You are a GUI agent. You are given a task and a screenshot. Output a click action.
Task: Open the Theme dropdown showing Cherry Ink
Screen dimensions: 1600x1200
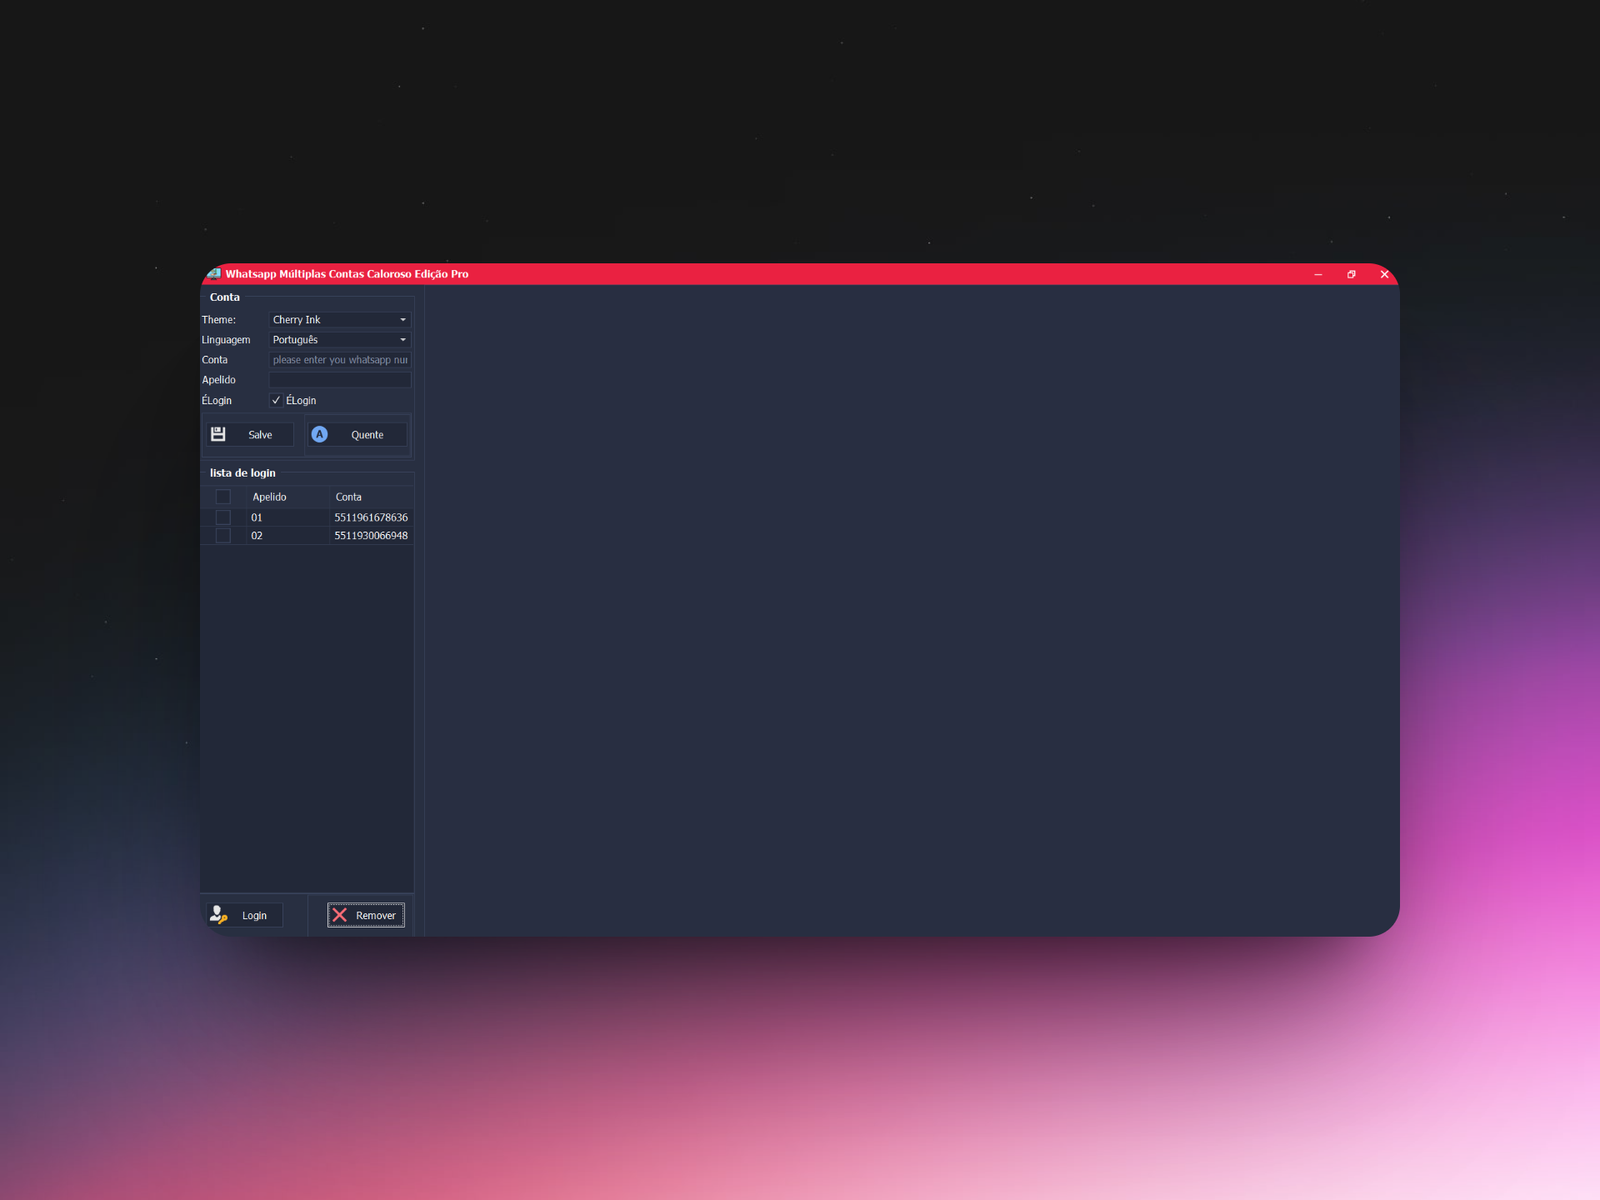[339, 320]
